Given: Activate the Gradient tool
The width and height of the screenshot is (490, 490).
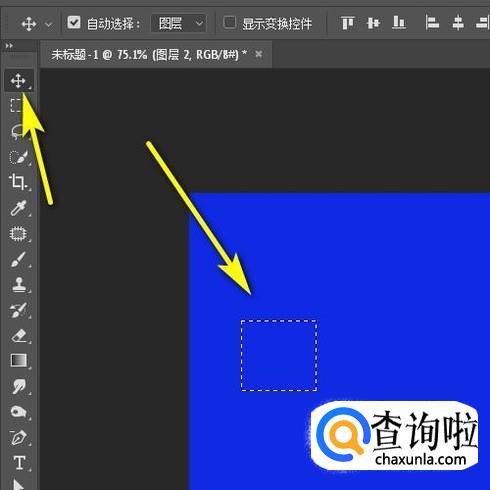Looking at the screenshot, I should tap(19, 361).
